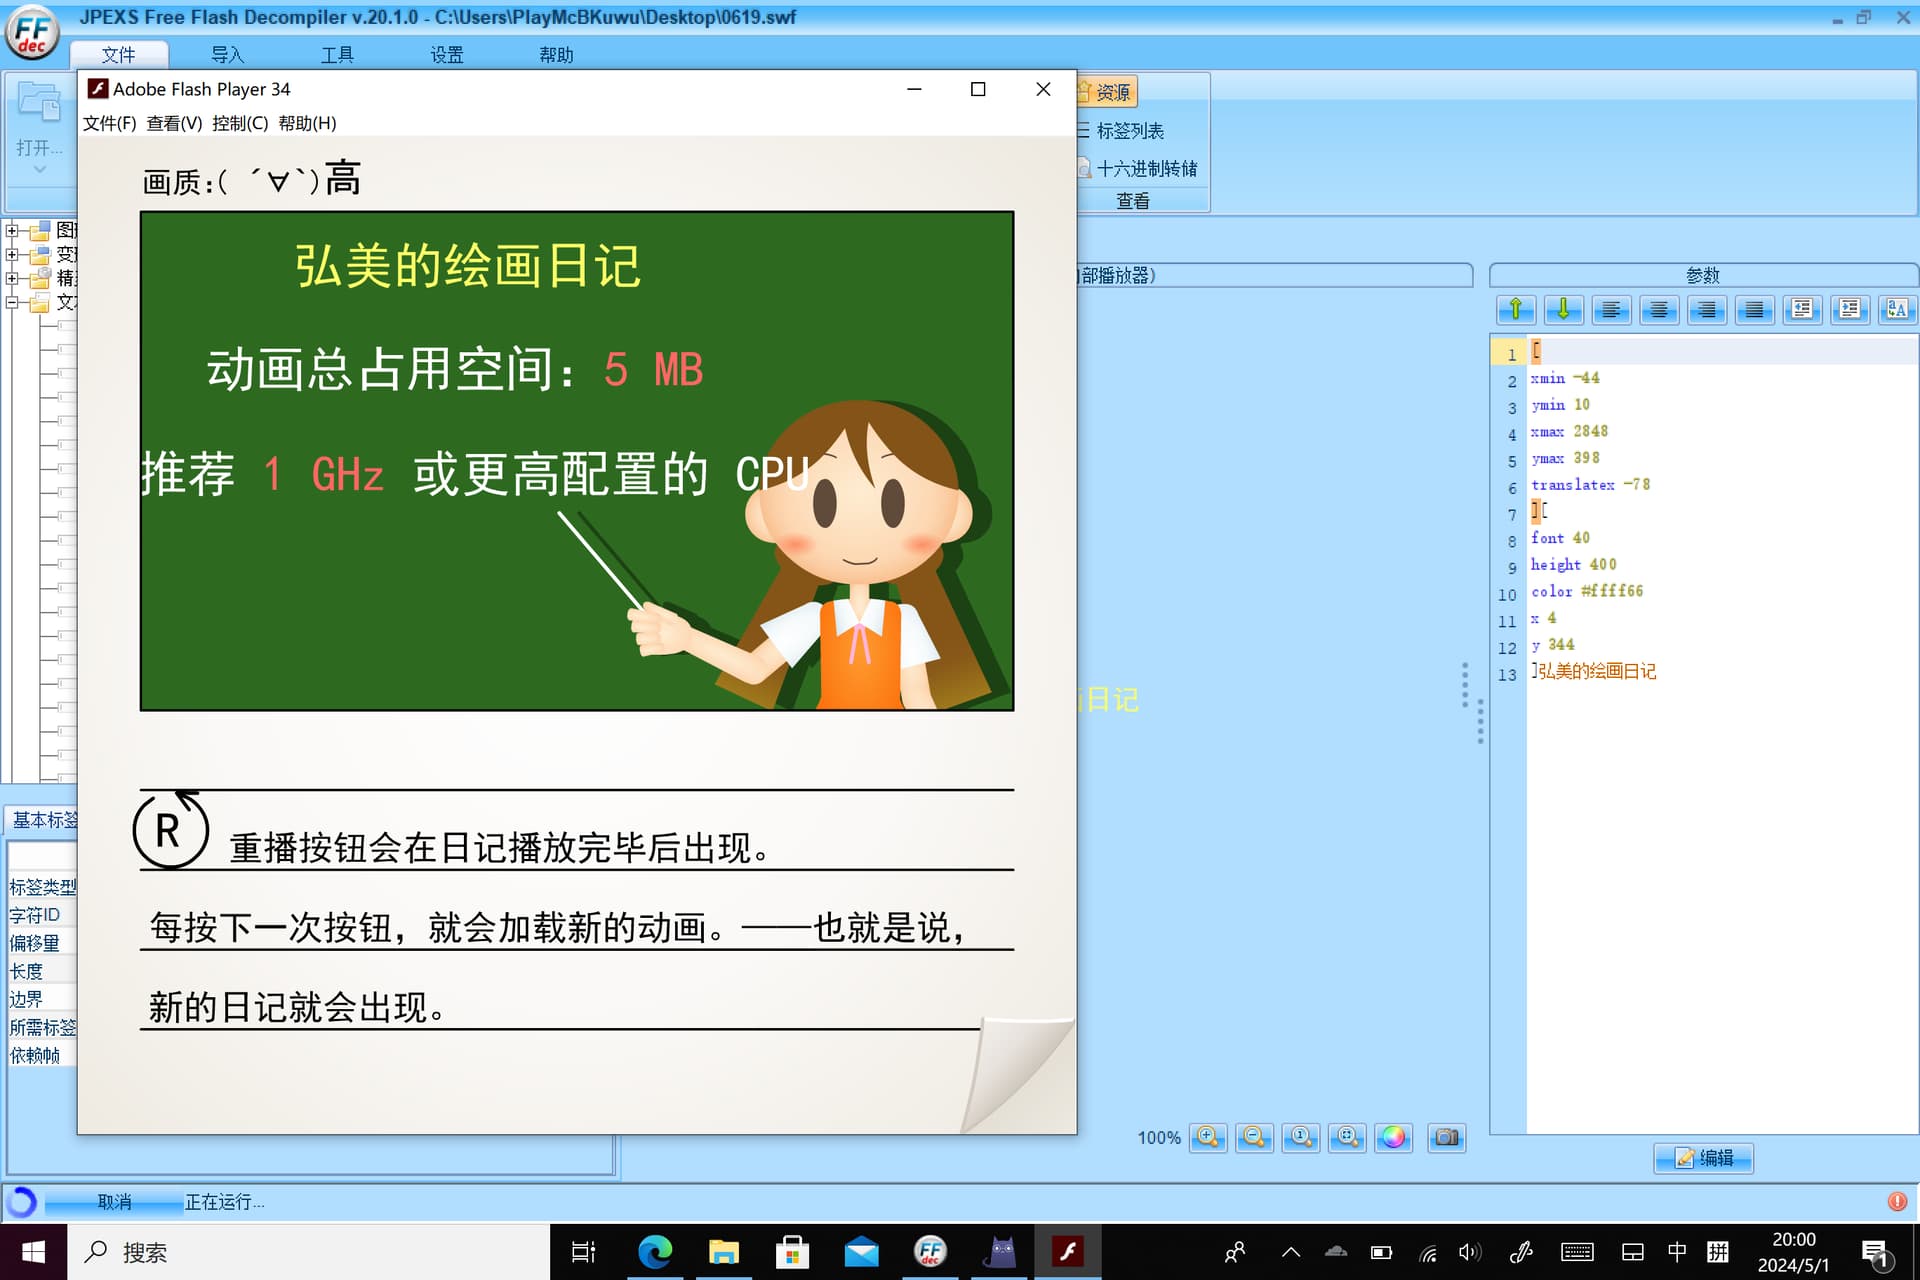This screenshot has height=1280, width=1920.
Task: Zoom in the preview with magnifier plus
Action: [1208, 1138]
